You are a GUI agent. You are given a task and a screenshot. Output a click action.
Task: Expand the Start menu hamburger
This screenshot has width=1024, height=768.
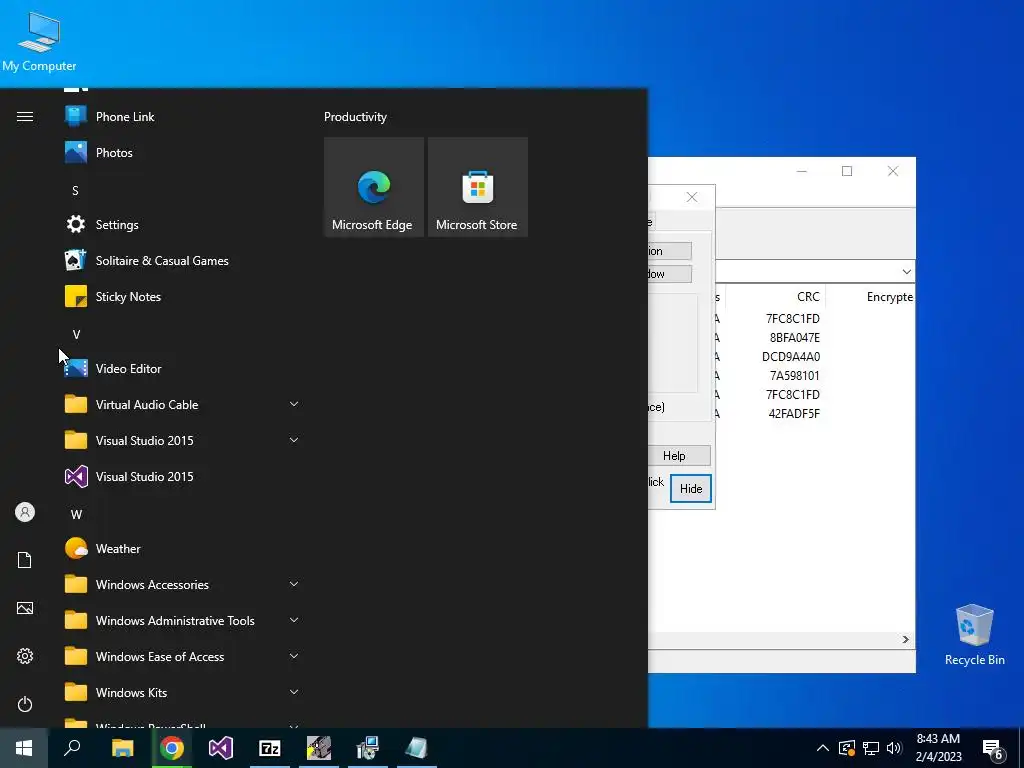pos(25,117)
